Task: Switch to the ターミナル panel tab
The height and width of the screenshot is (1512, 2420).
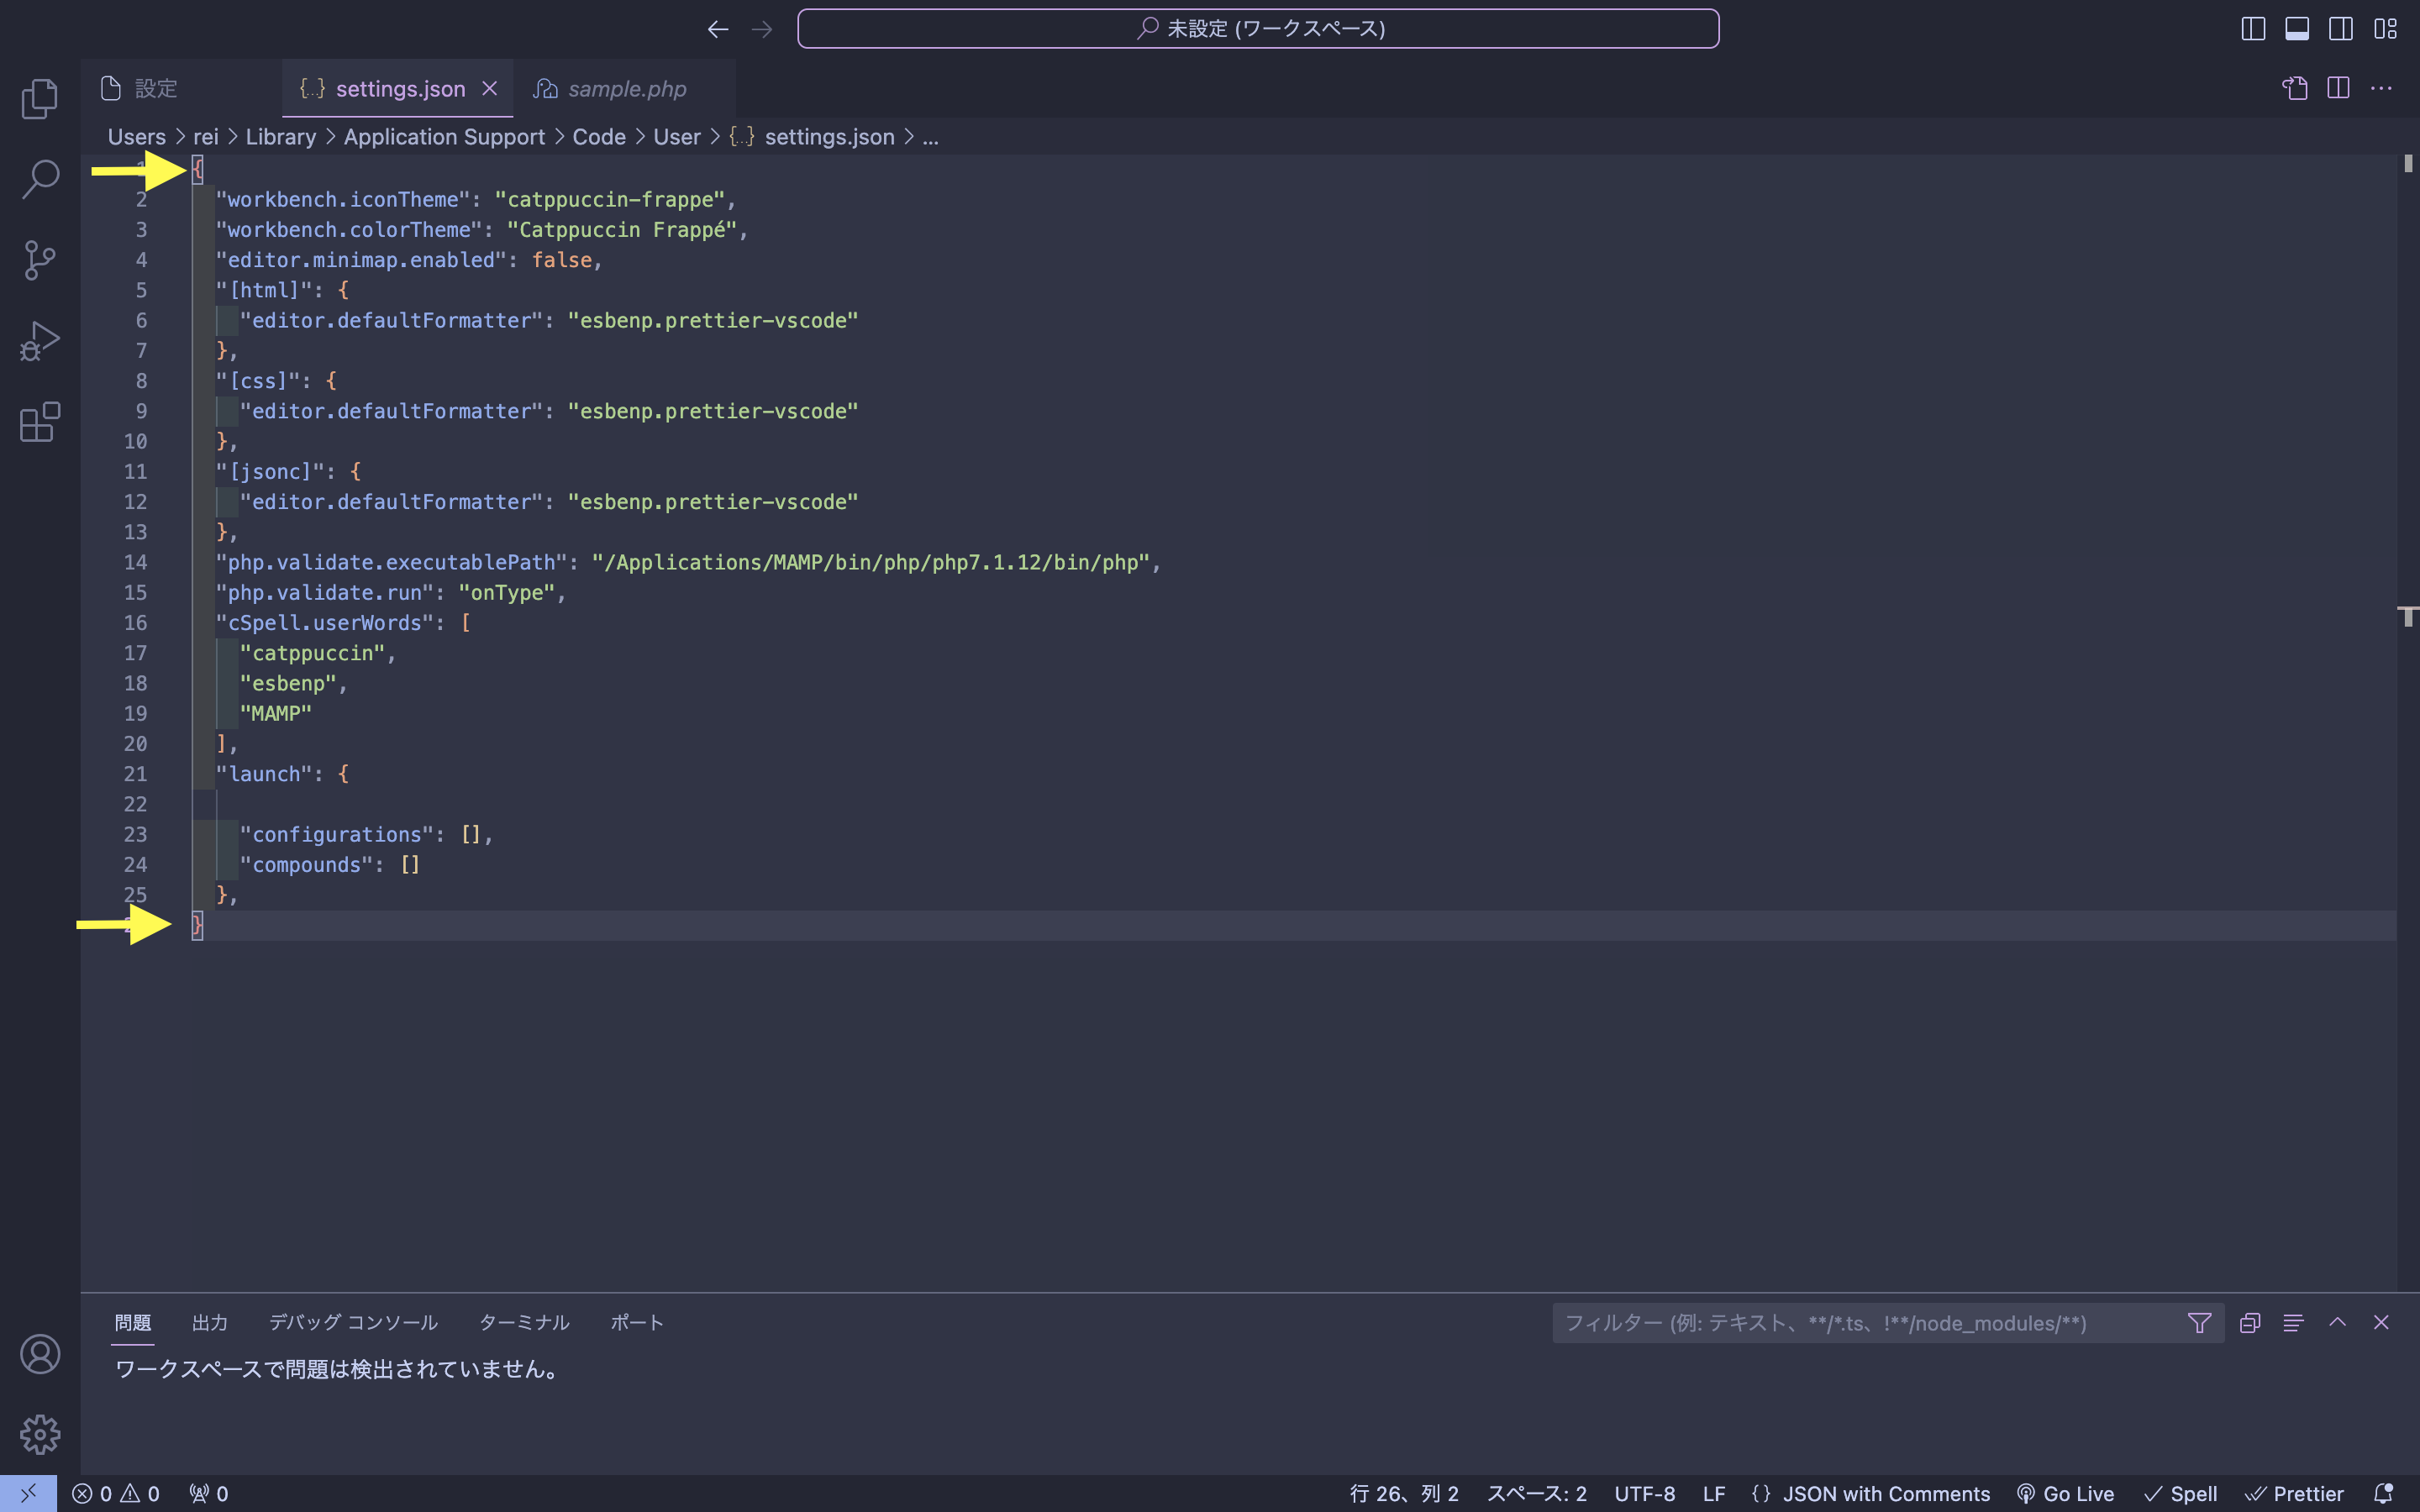Action: coord(524,1322)
